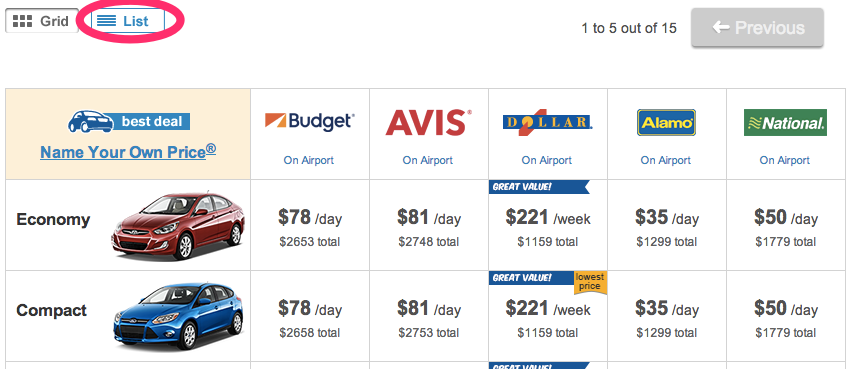Viewport: 851px width, 369px height.
Task: Click the Dollar logo
Action: pyautogui.click(x=548, y=123)
